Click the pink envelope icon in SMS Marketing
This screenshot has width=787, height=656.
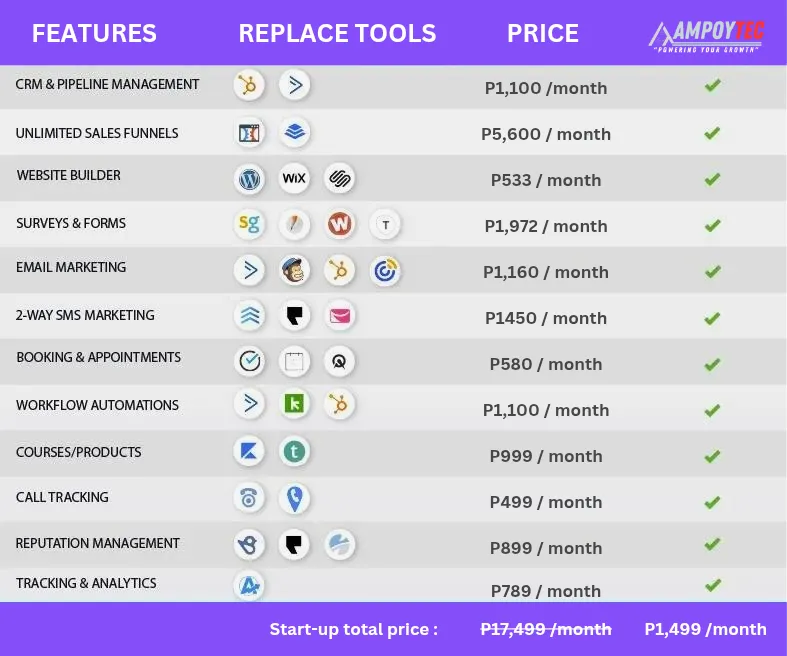pos(340,316)
